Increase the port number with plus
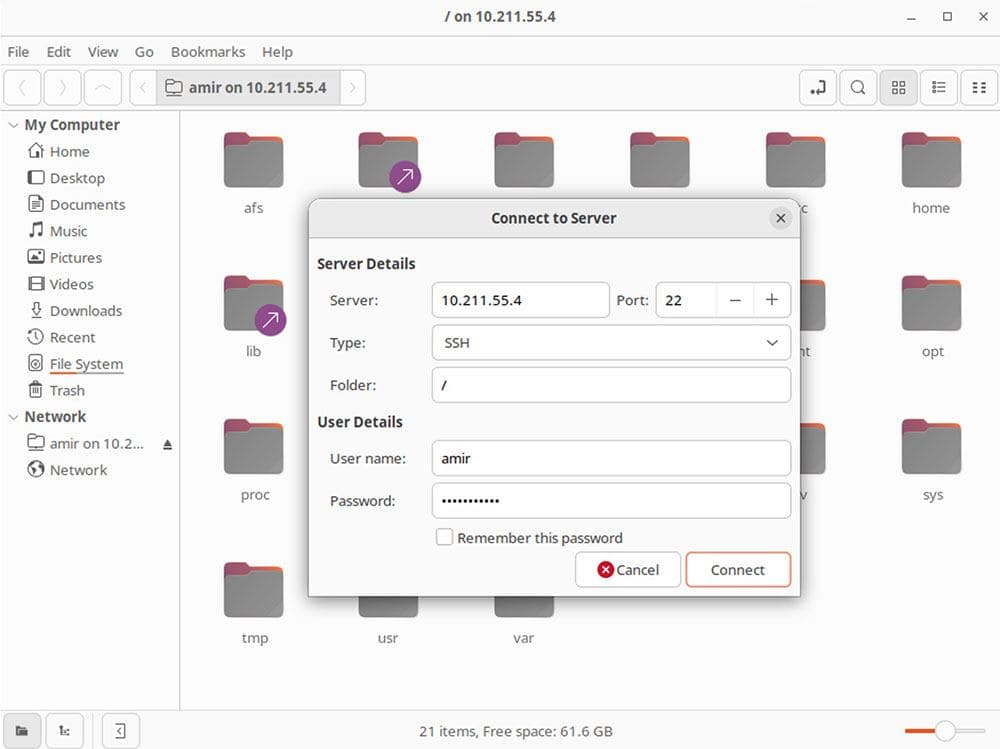 click(772, 300)
